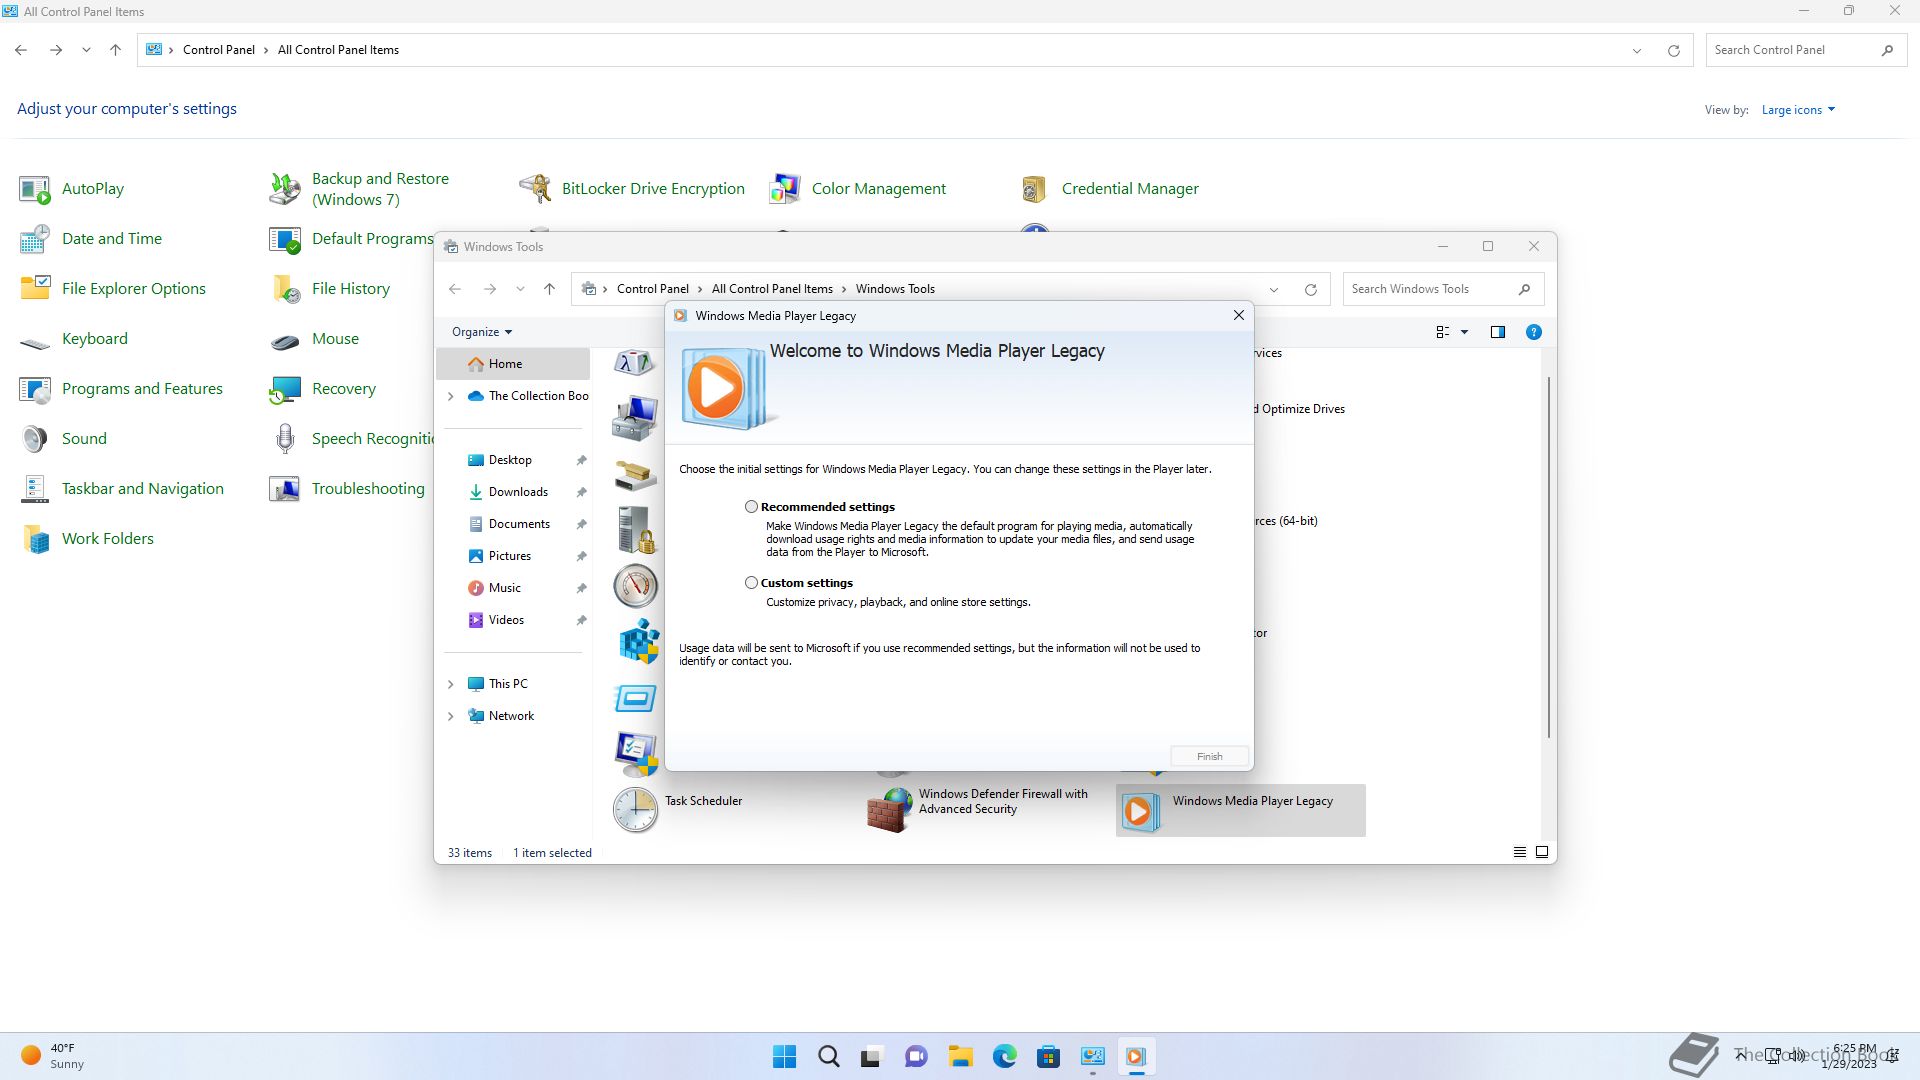Click the Finish button in Media Player dialog

tap(1209, 757)
